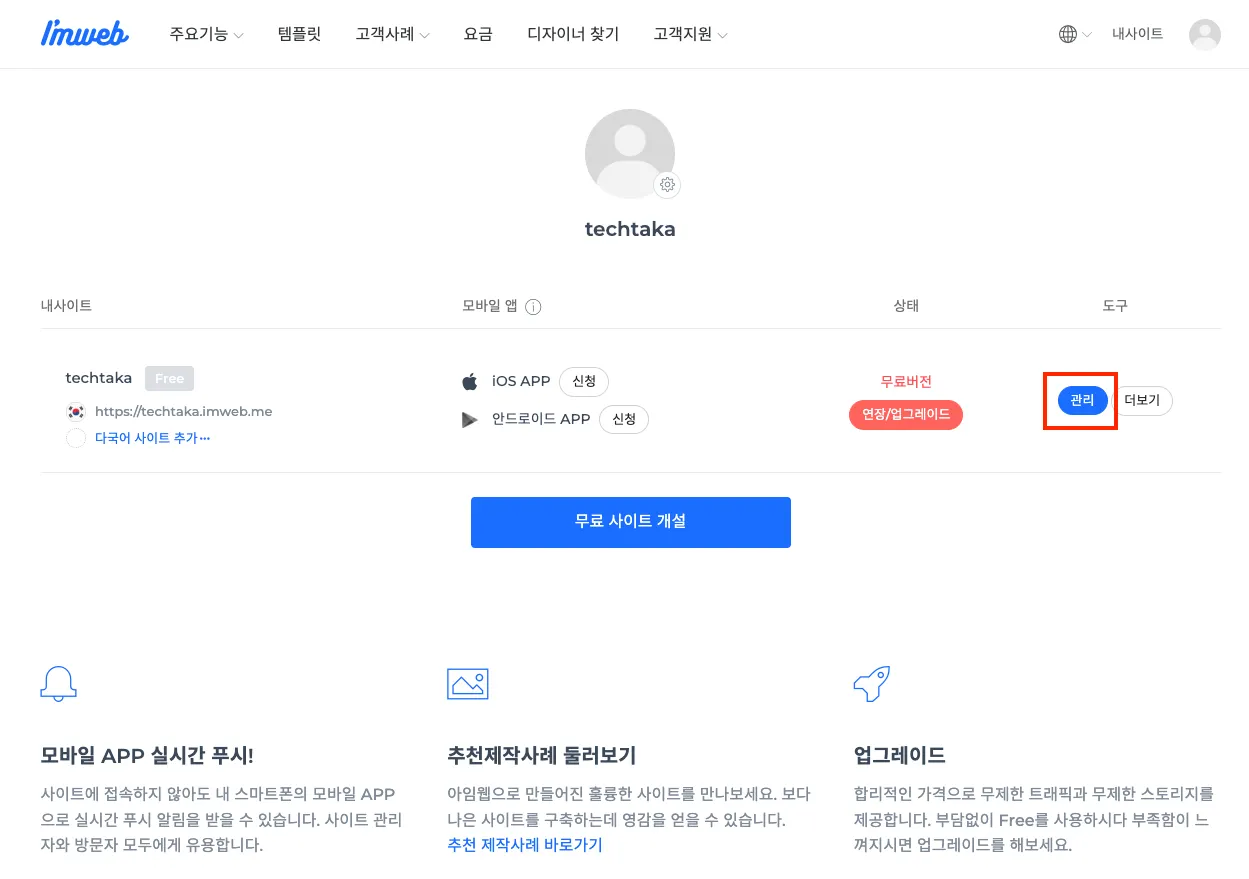Open 추천 제작사례 바로가기 link

click(525, 845)
